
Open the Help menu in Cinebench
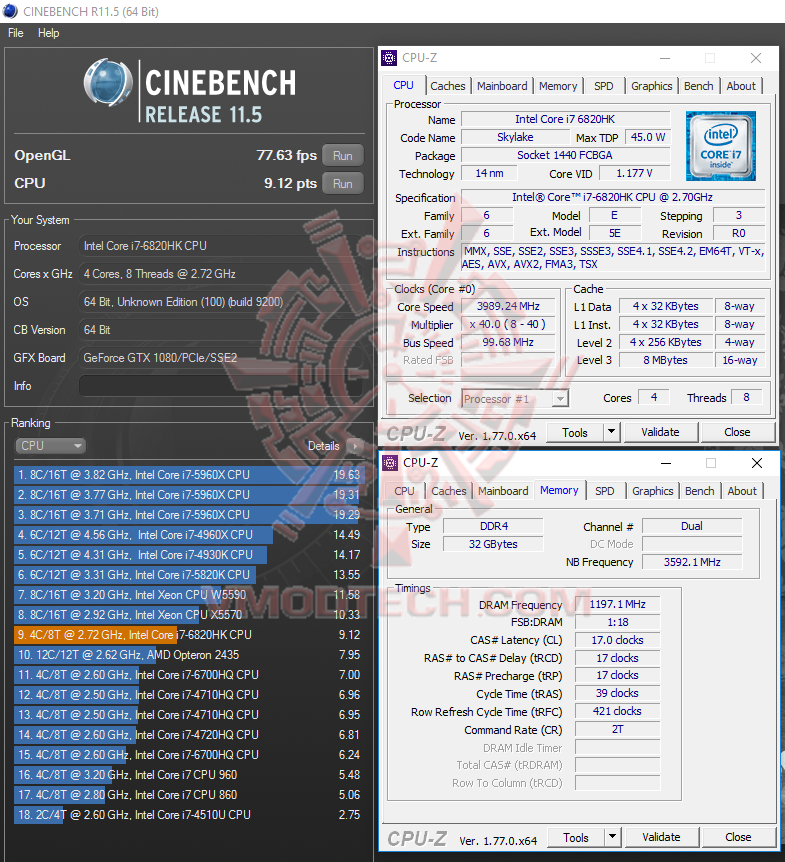click(x=48, y=33)
